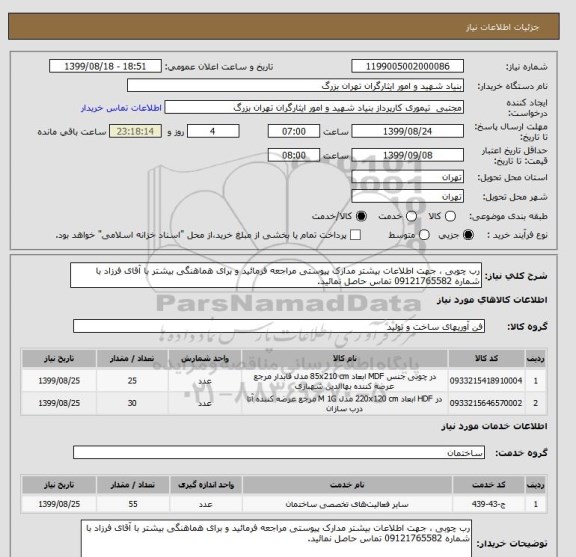Select the کالا/خدمت radio button
The image size is (576, 557).
tap(361, 216)
